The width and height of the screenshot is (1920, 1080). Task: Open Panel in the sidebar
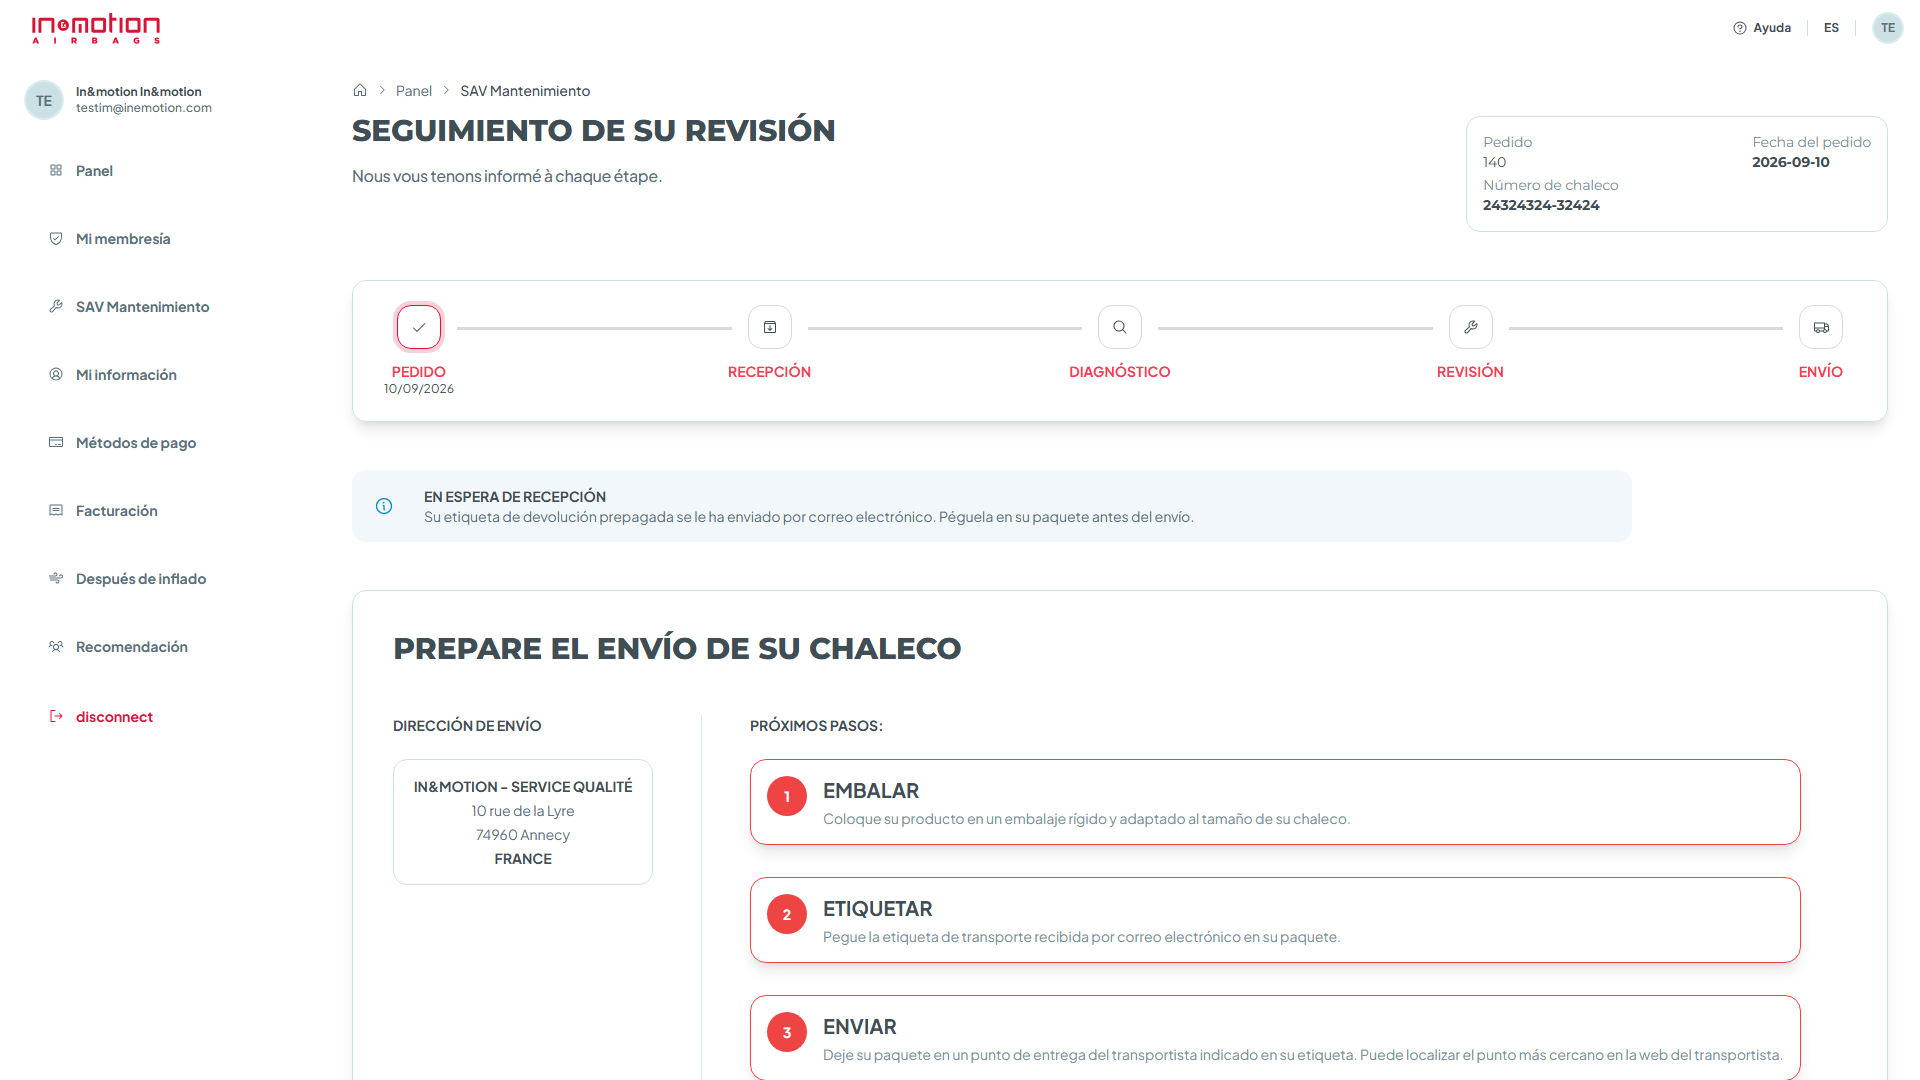(94, 171)
